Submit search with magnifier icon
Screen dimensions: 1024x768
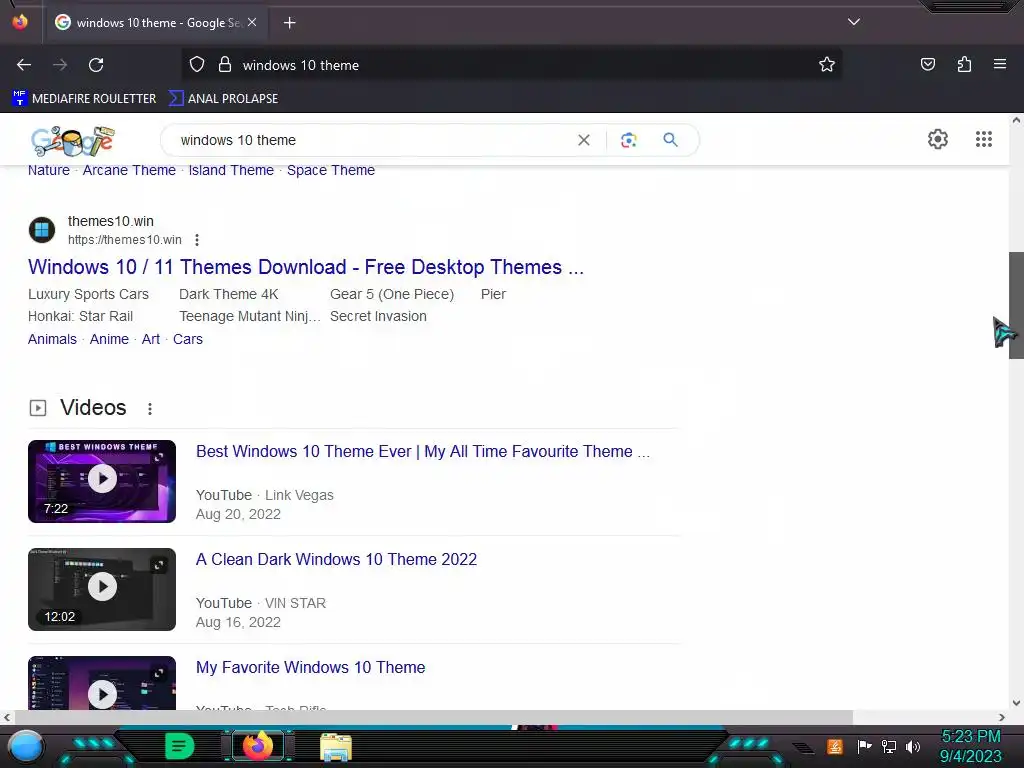670,140
